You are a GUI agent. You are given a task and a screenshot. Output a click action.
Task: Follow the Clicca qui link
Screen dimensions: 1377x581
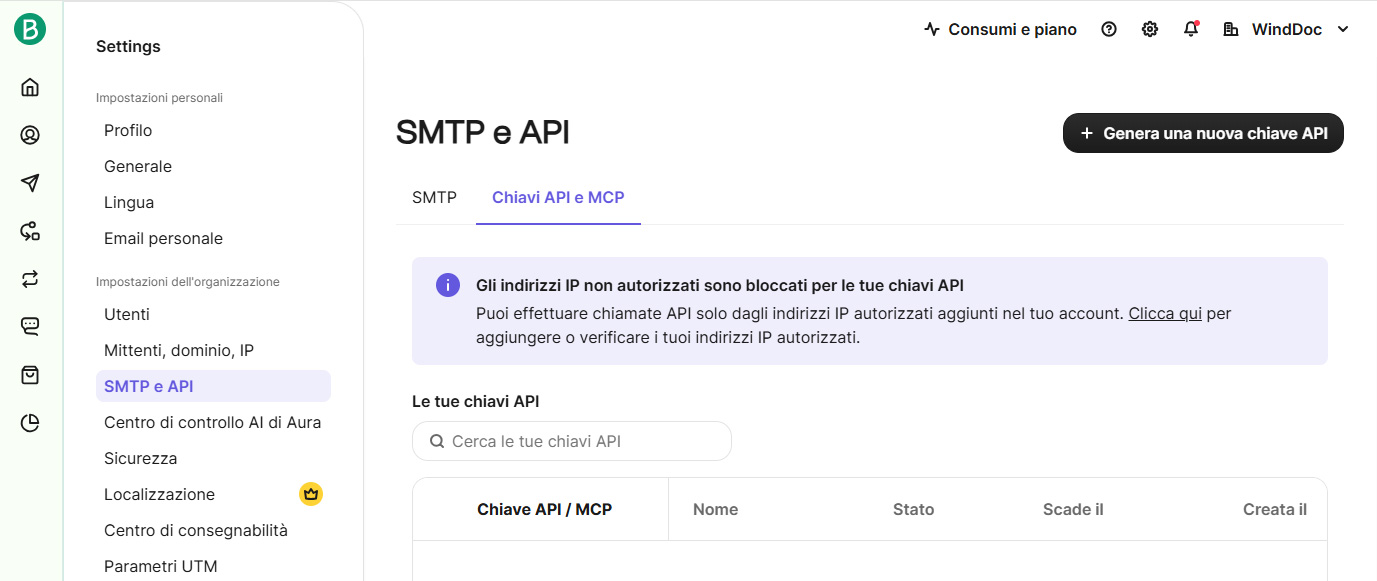point(1165,314)
